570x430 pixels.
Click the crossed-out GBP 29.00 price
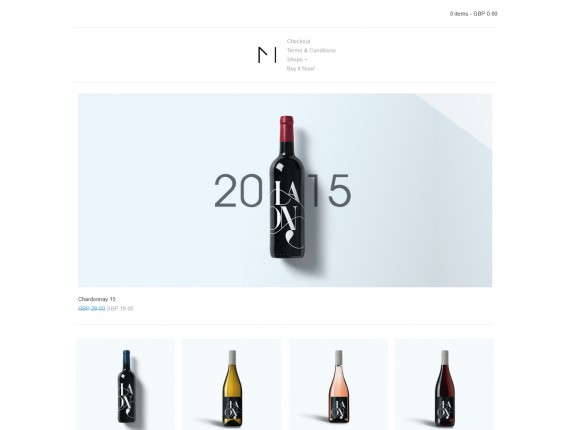tap(91, 309)
